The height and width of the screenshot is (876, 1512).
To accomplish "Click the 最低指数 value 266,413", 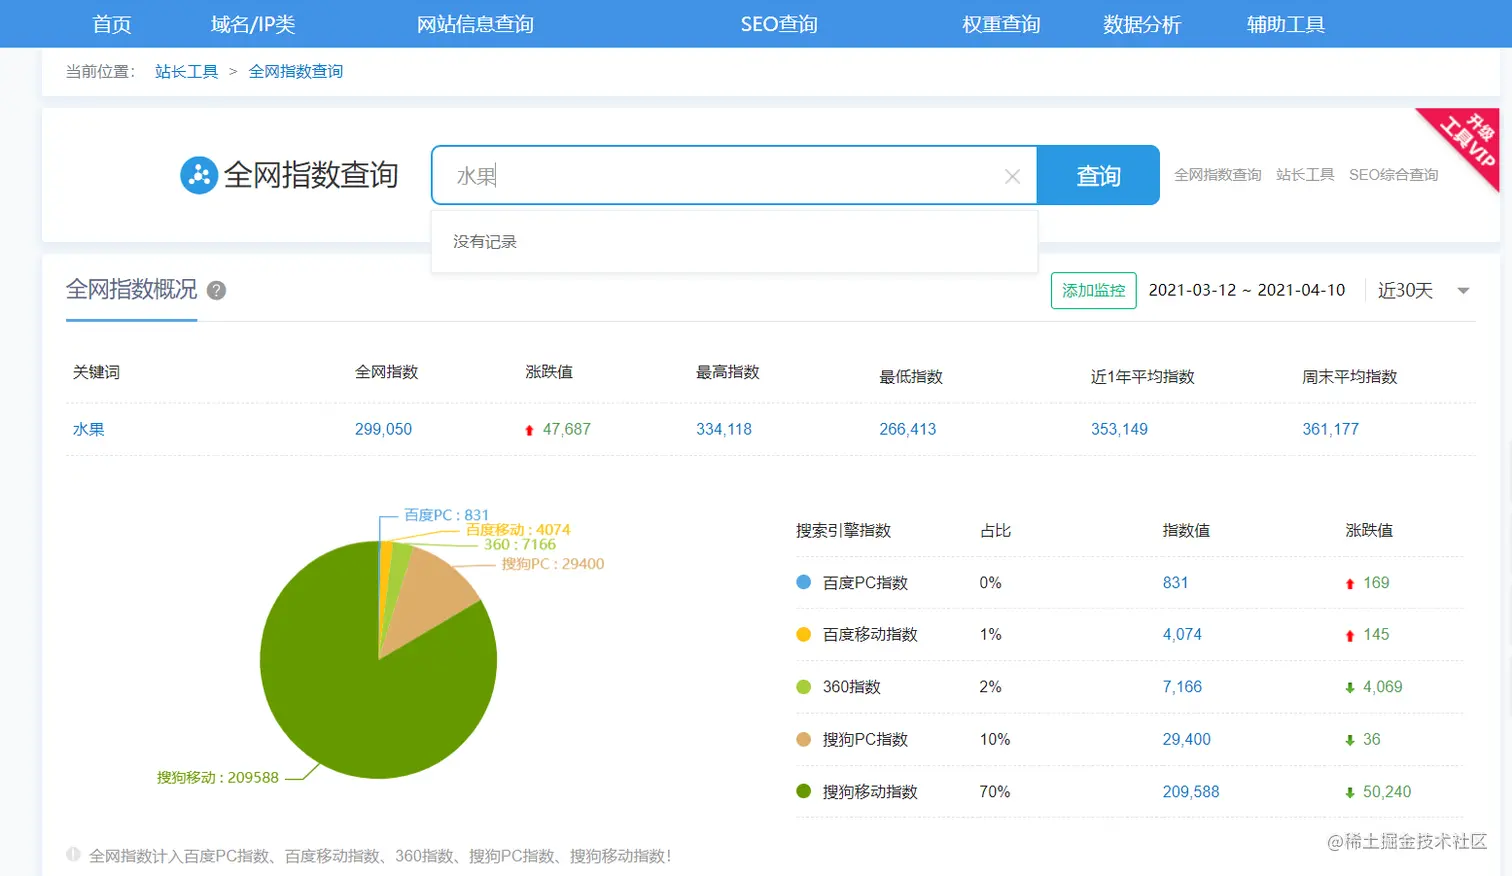I will 908,429.
